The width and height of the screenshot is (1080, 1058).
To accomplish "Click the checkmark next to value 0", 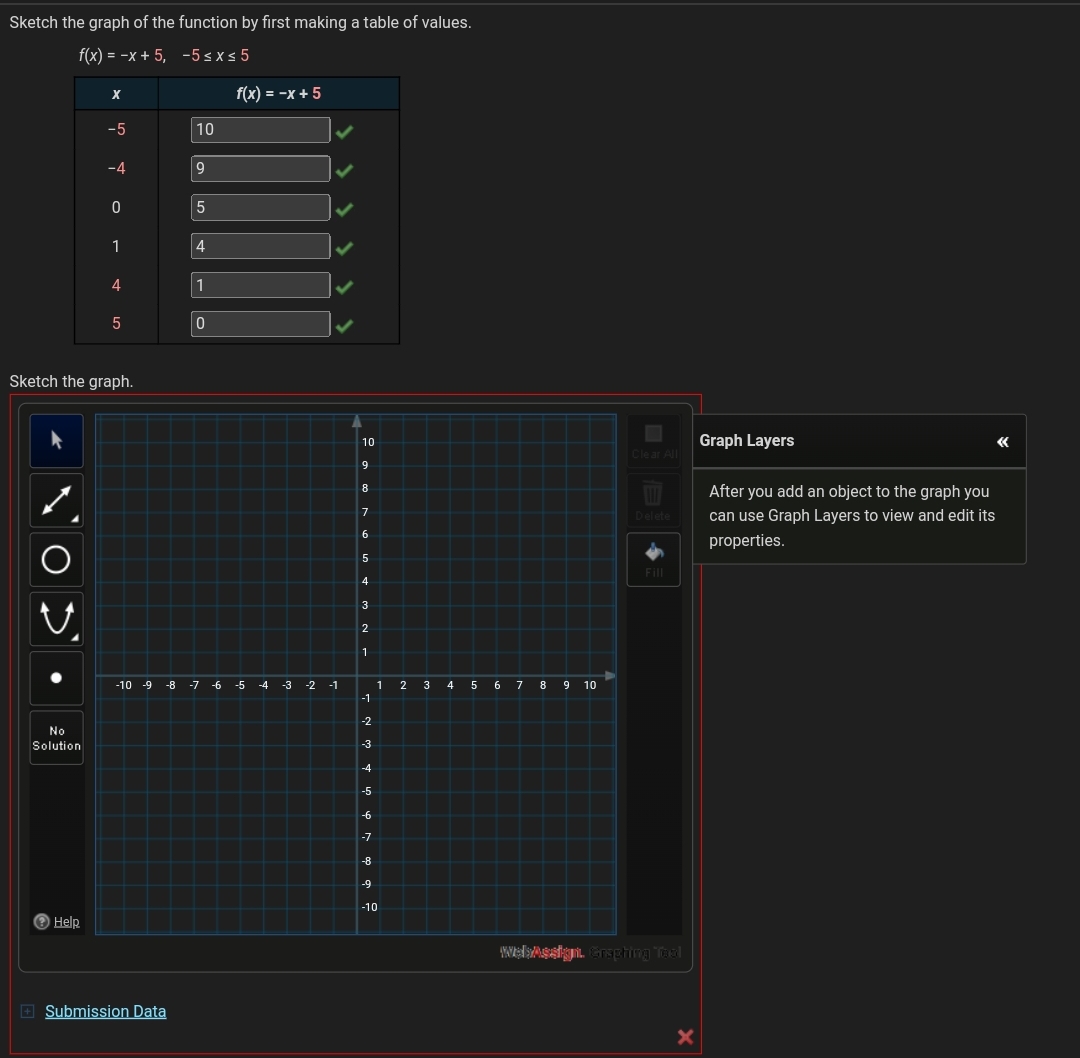I will (344, 325).
